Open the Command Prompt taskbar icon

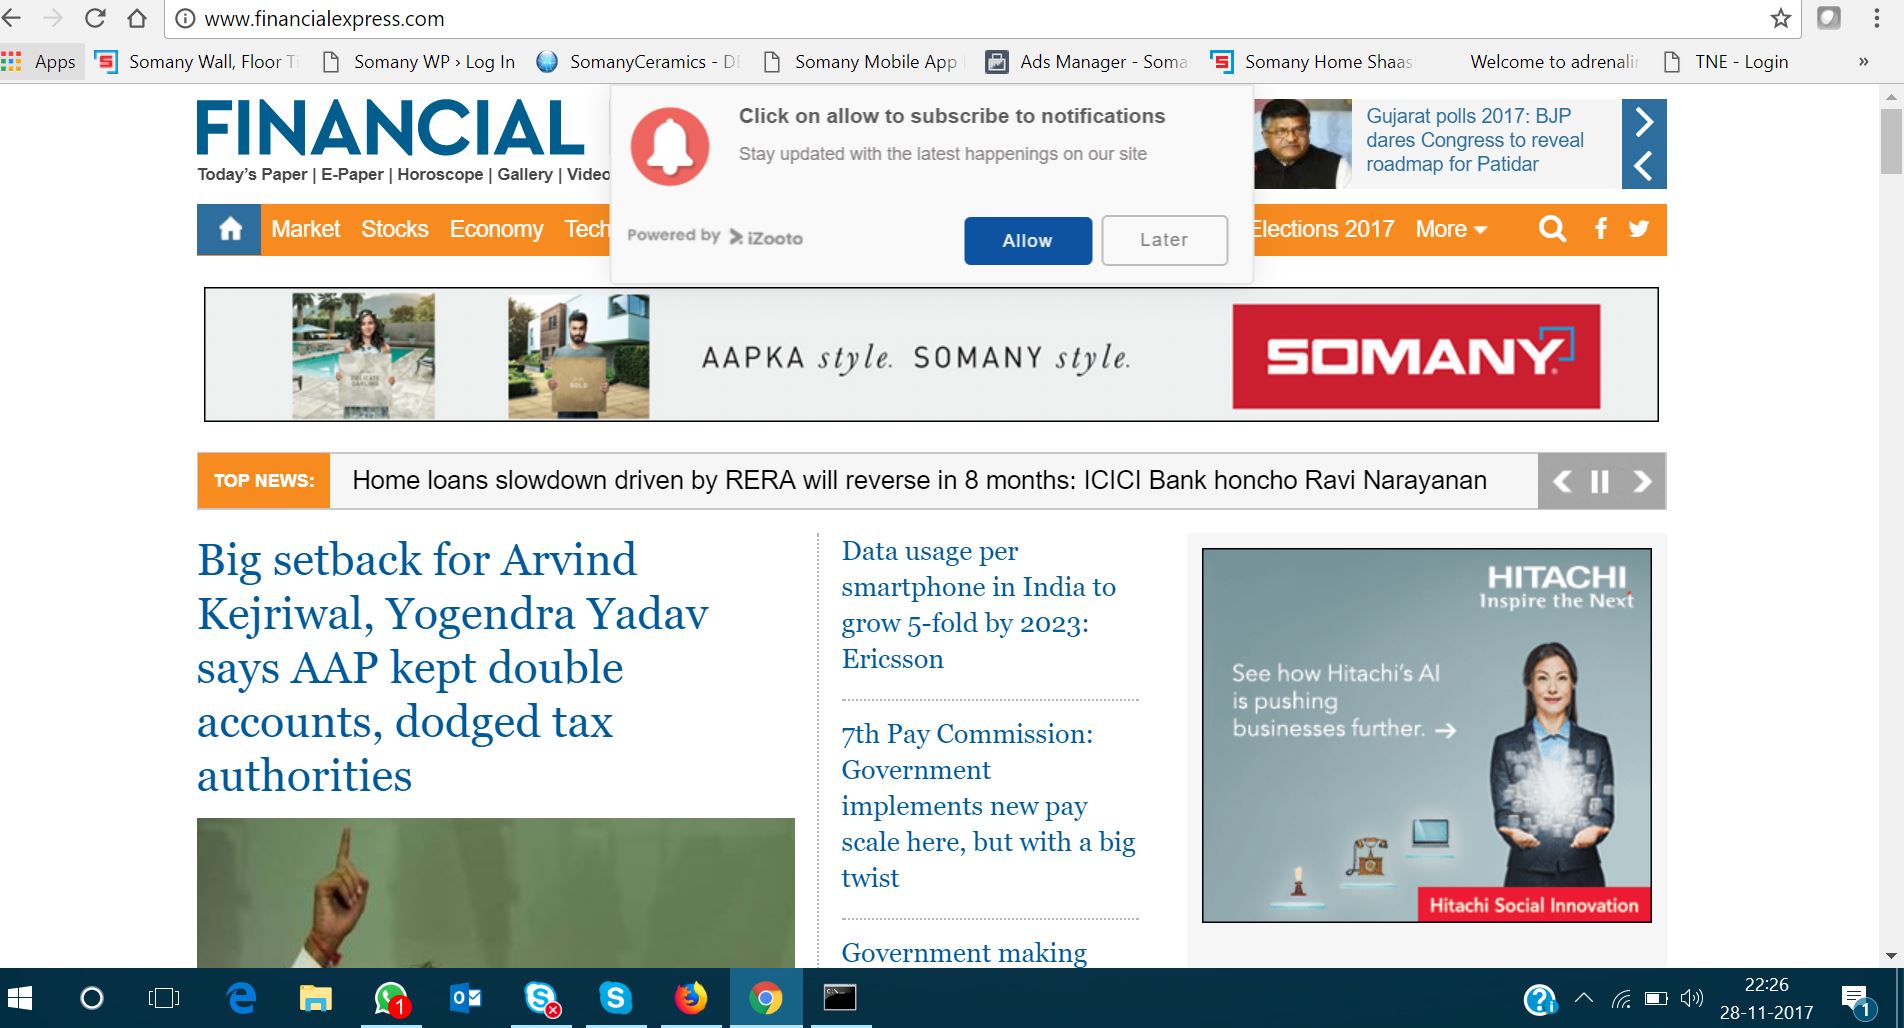click(x=840, y=998)
